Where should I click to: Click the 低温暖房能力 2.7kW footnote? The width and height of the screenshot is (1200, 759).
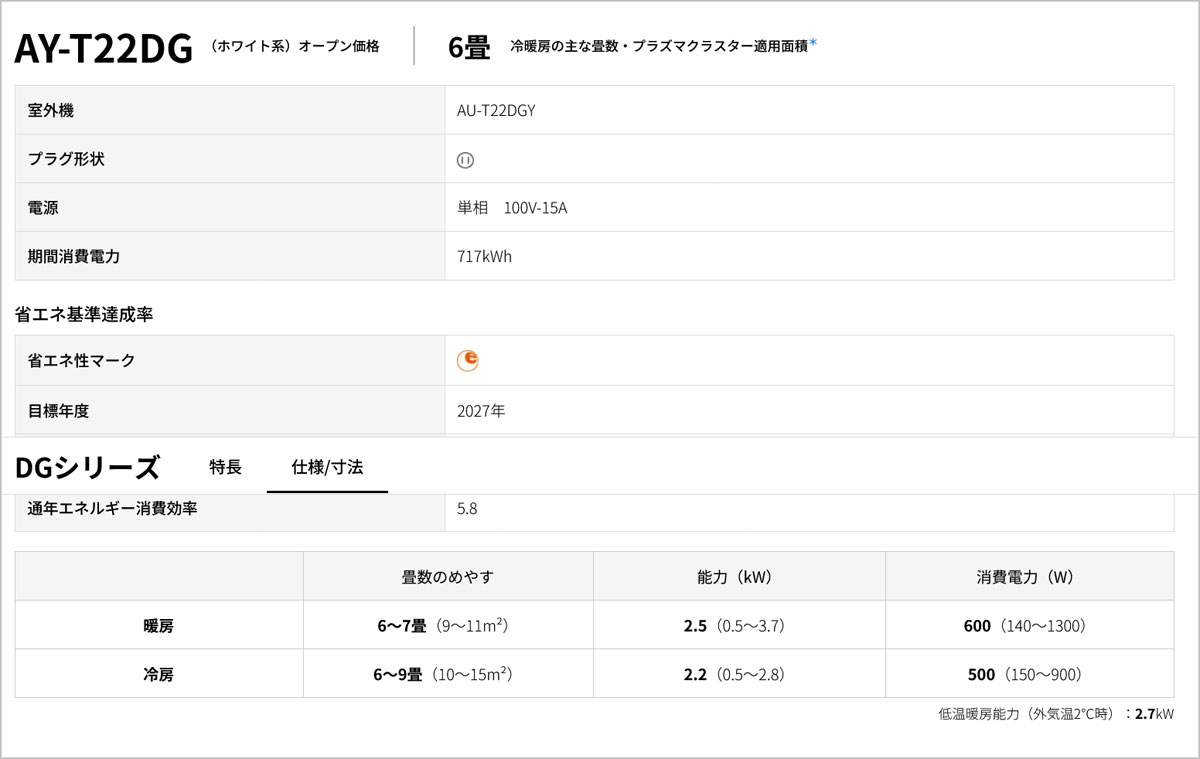click(x=1056, y=715)
